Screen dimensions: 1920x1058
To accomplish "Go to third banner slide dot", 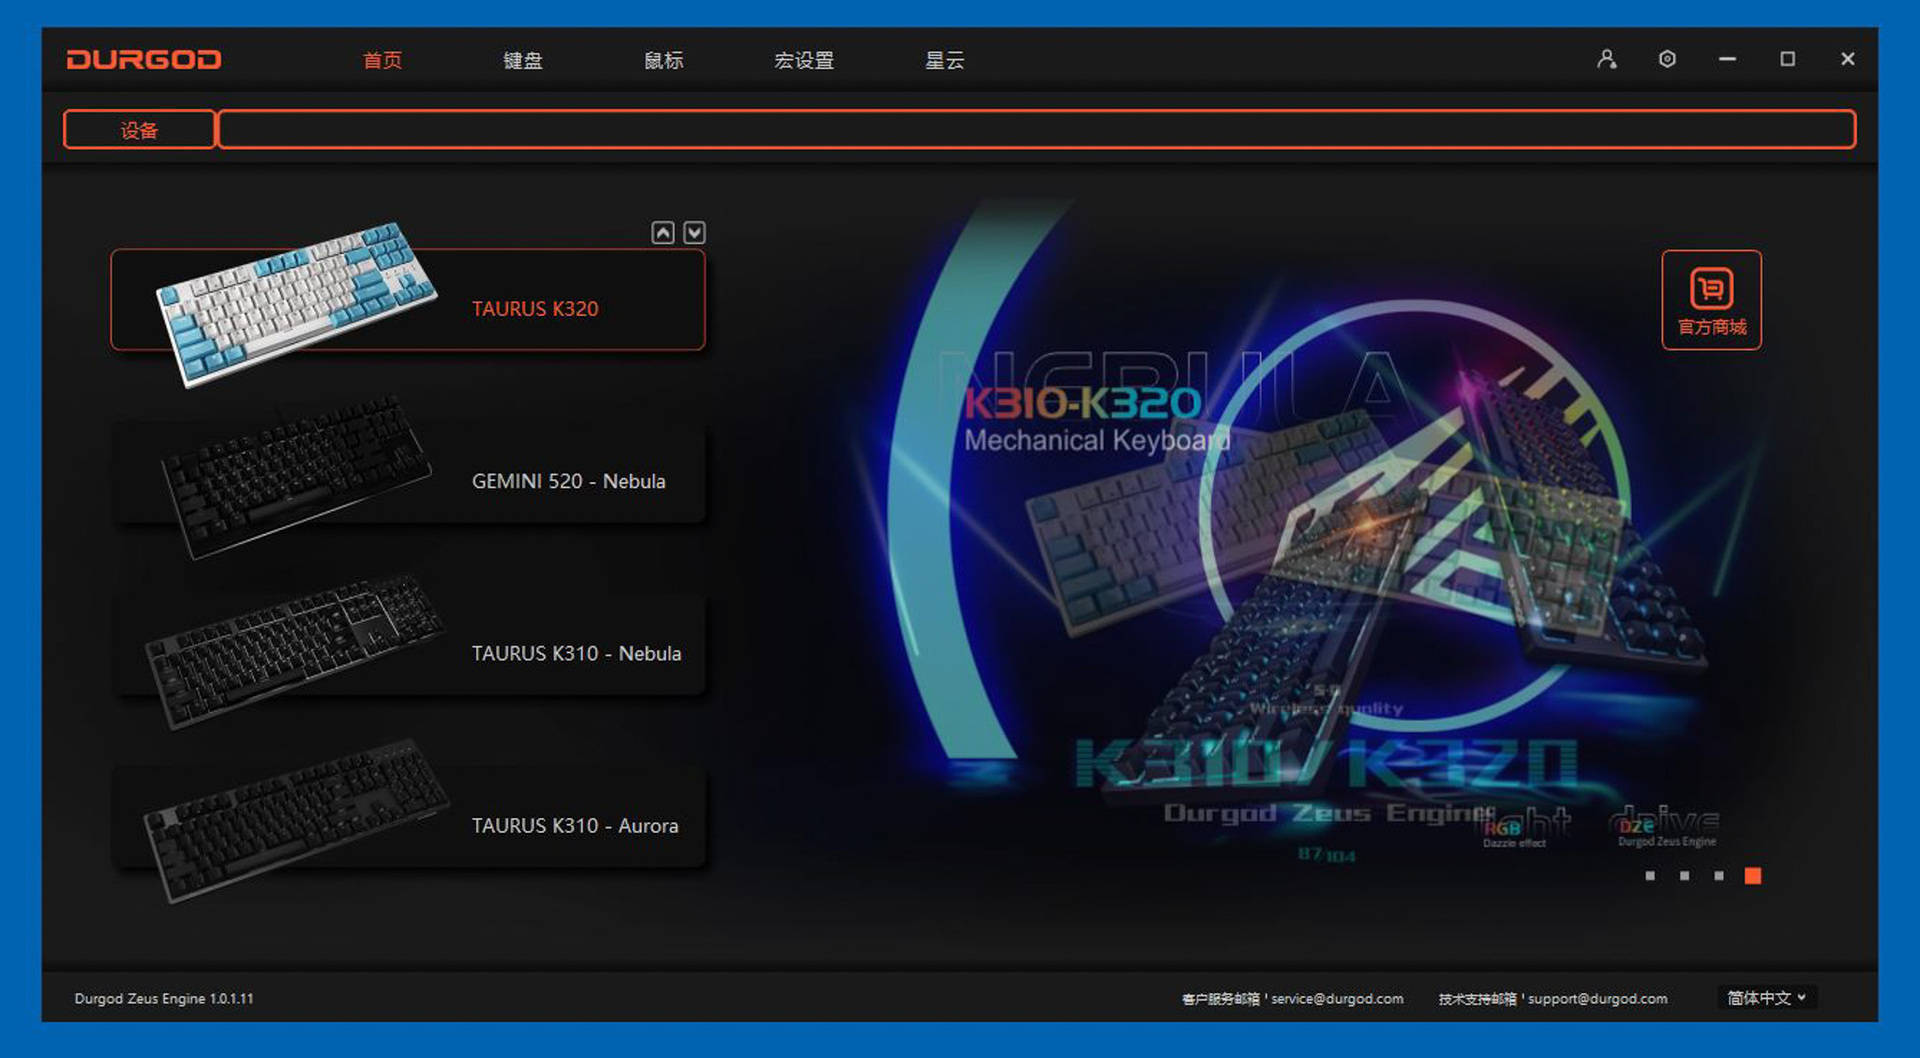I will tap(1718, 876).
